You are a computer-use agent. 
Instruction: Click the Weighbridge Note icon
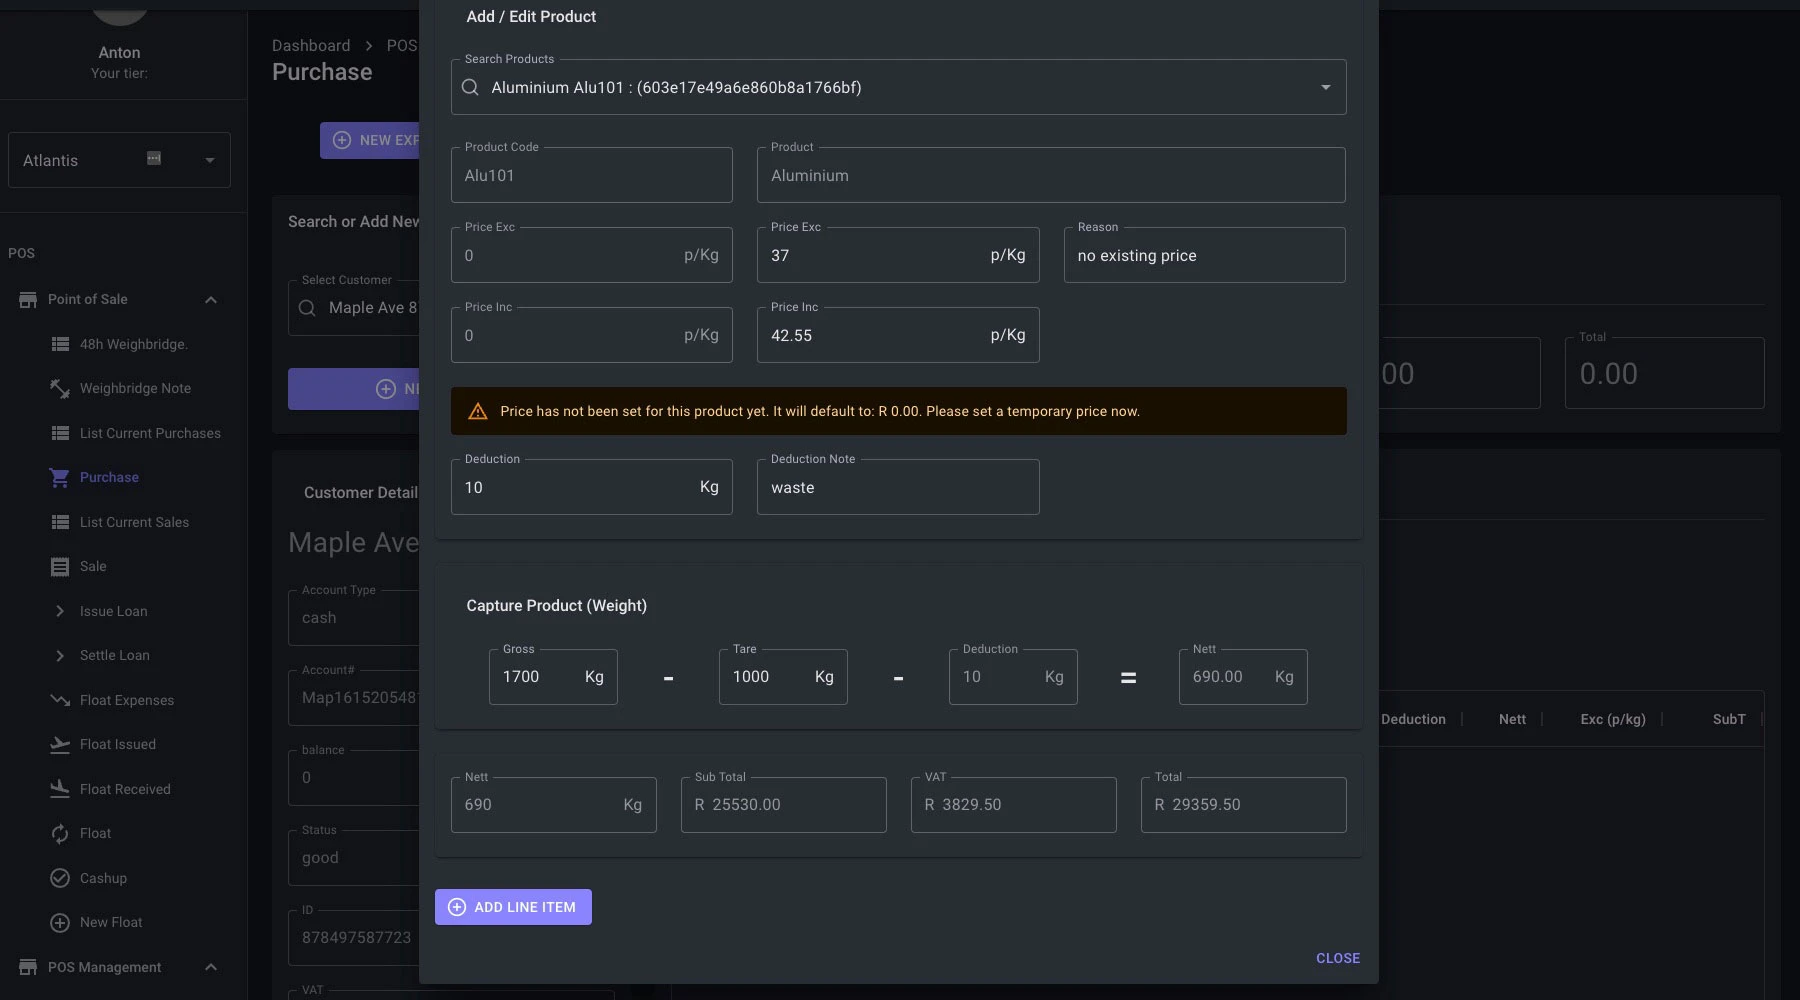click(60, 388)
